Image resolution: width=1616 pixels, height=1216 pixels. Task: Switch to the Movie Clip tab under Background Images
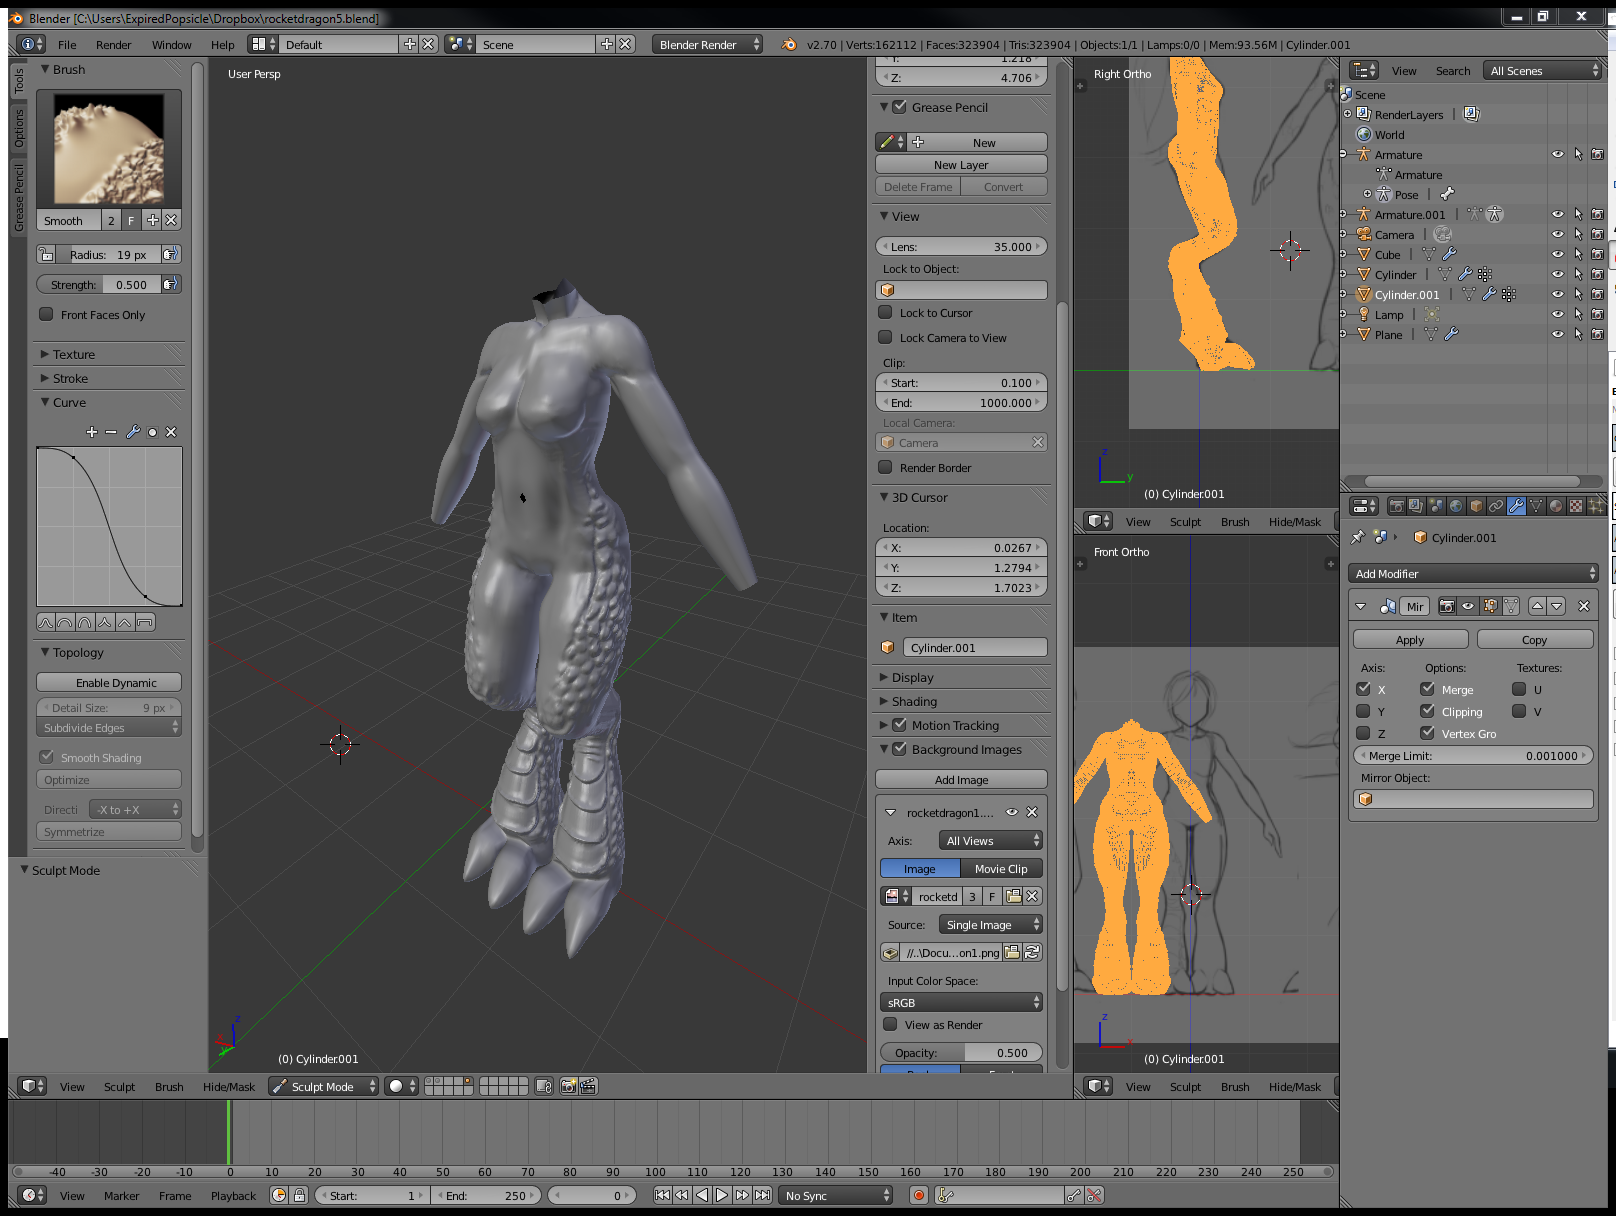coord(1001,868)
